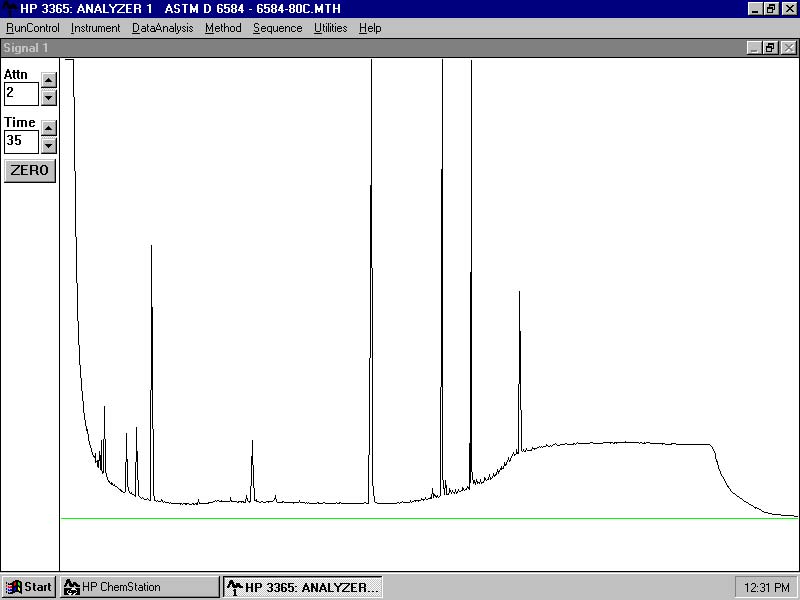
Task: Open the Sequence menu
Action: tap(278, 28)
